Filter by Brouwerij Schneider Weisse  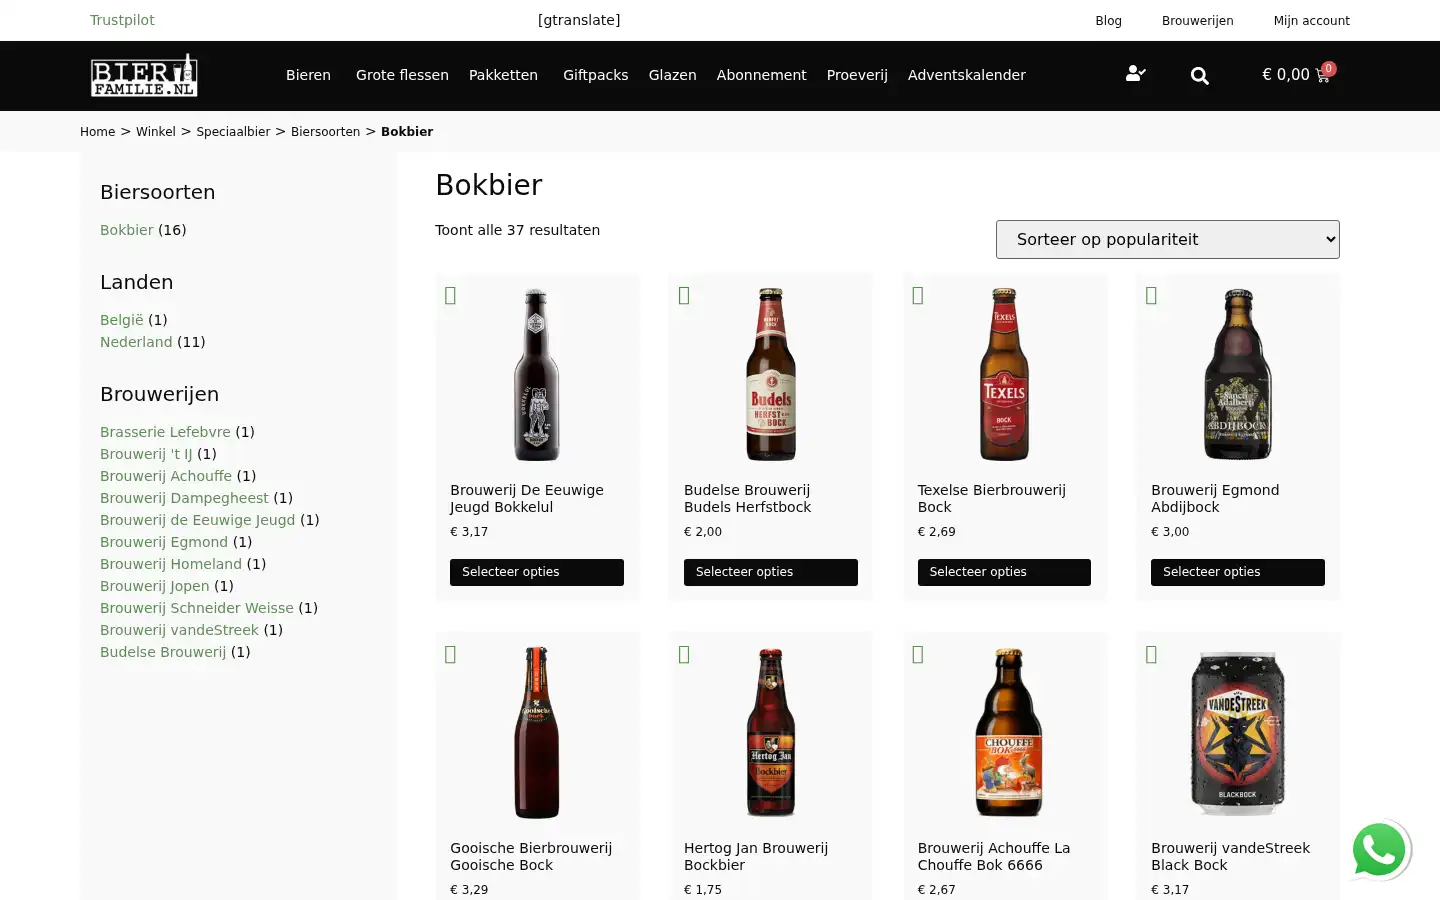click(x=197, y=608)
